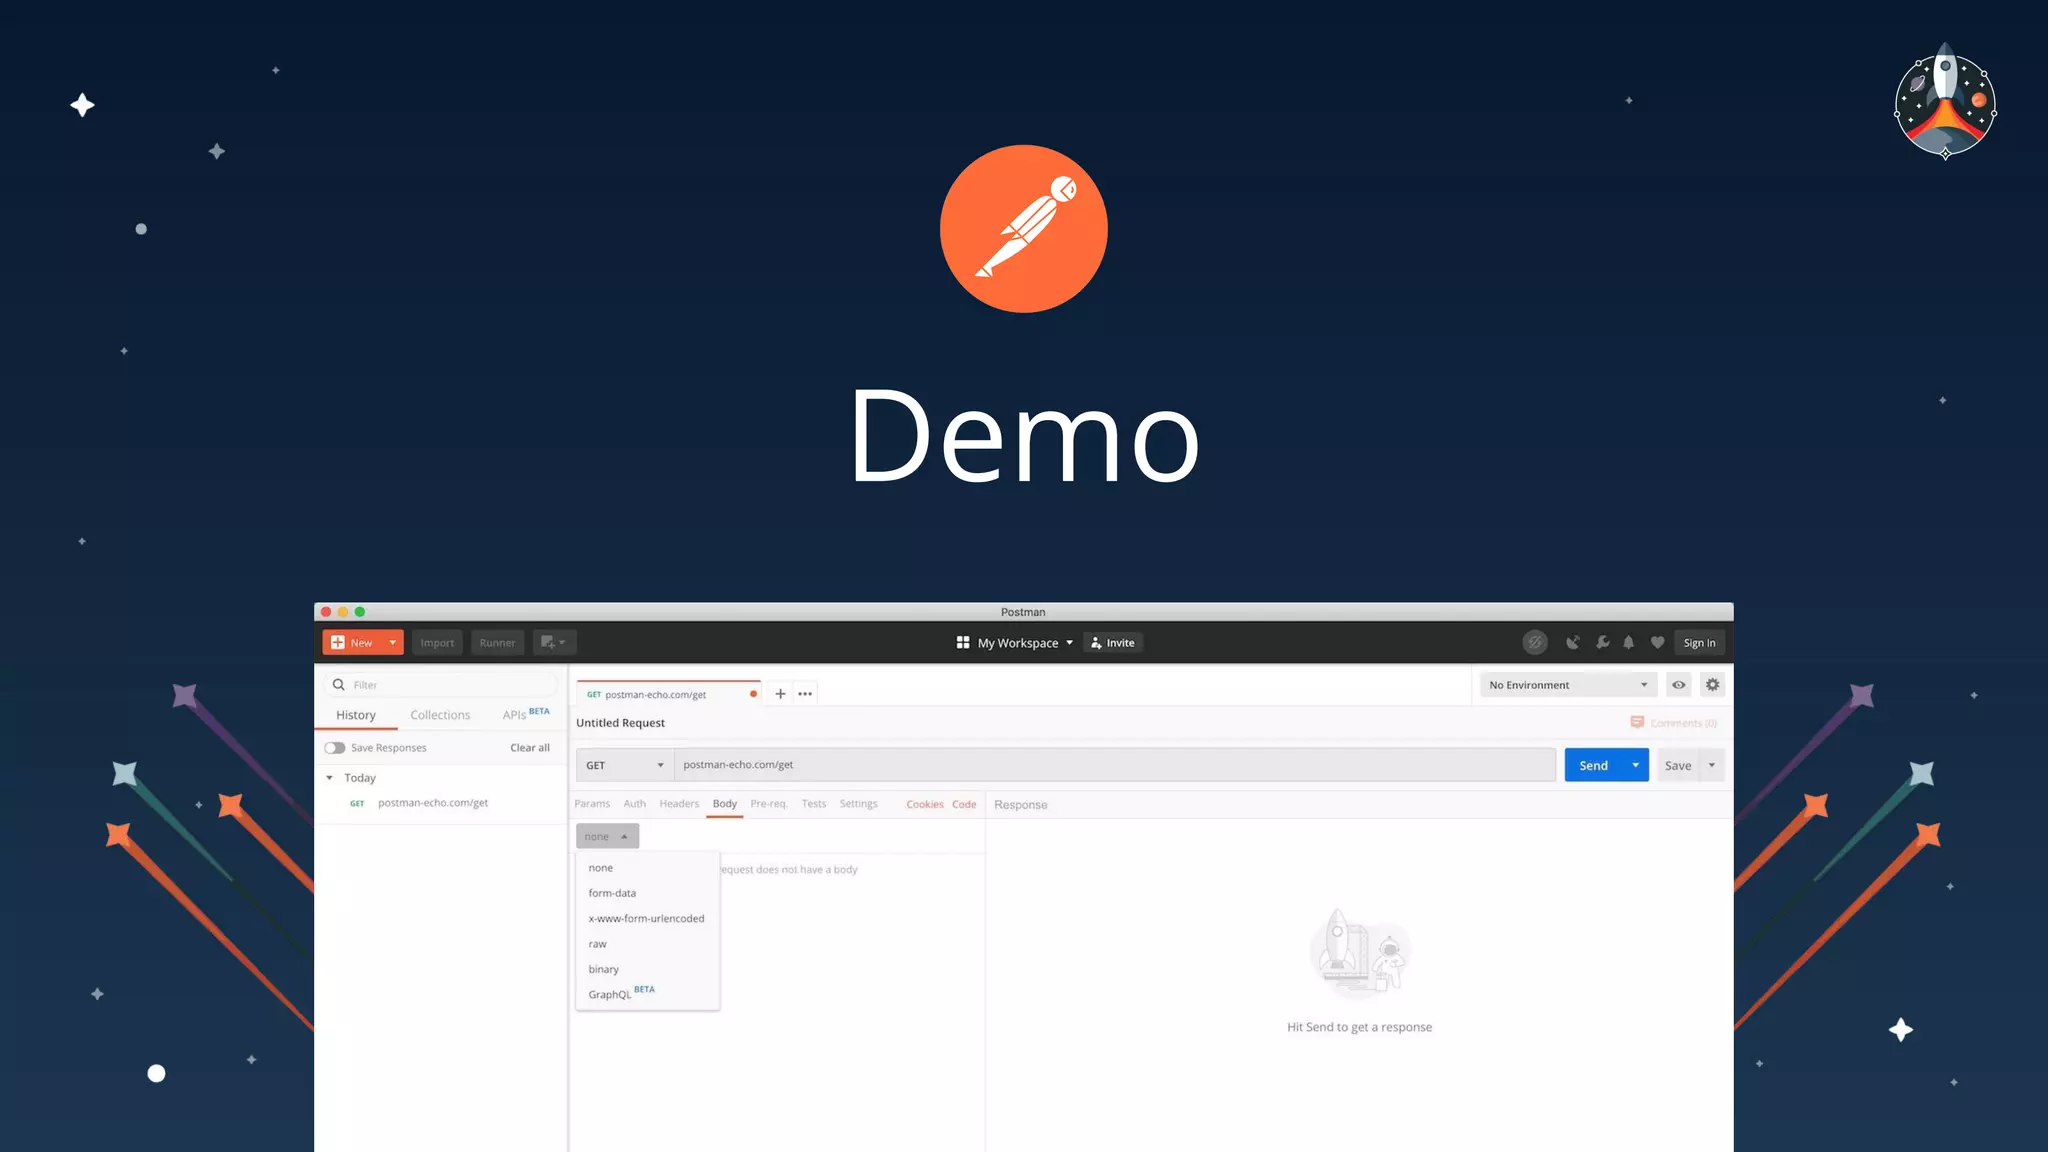Click the Comments (0) icon link
Screen dimensions: 2048x1152
pos(1673,723)
